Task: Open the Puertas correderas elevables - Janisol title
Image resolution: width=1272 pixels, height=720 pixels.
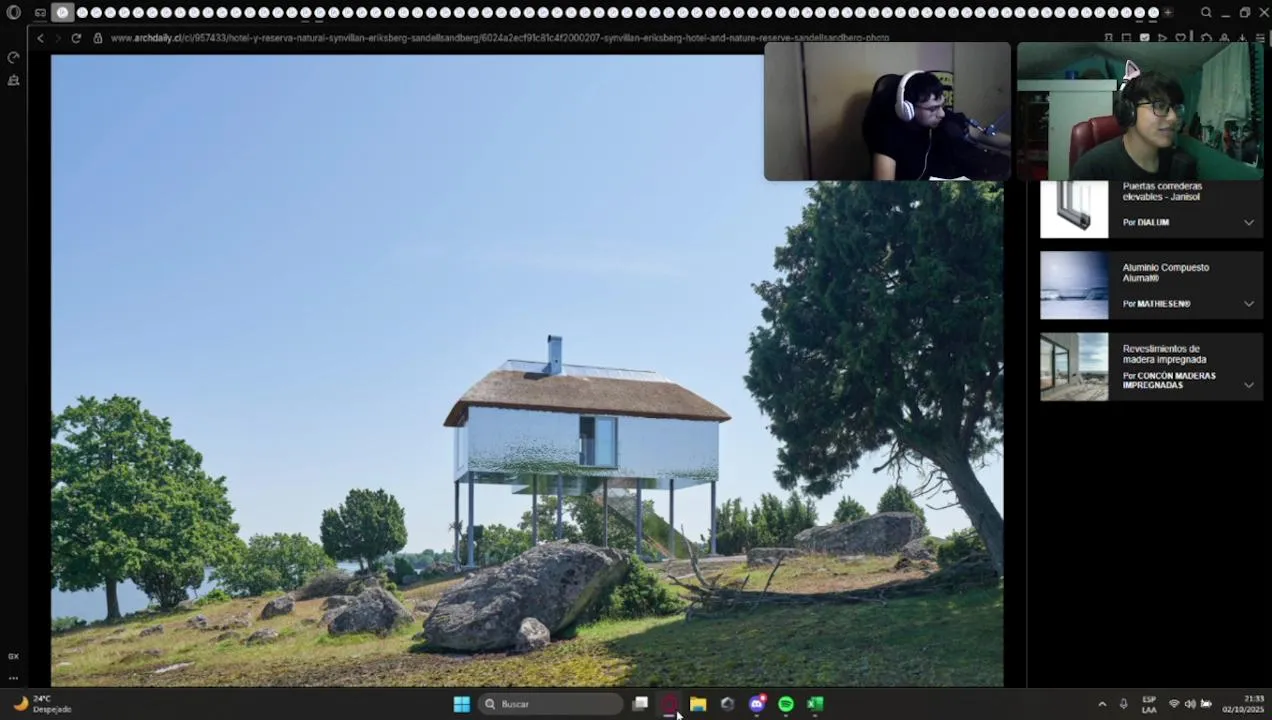Action: (x=1162, y=191)
